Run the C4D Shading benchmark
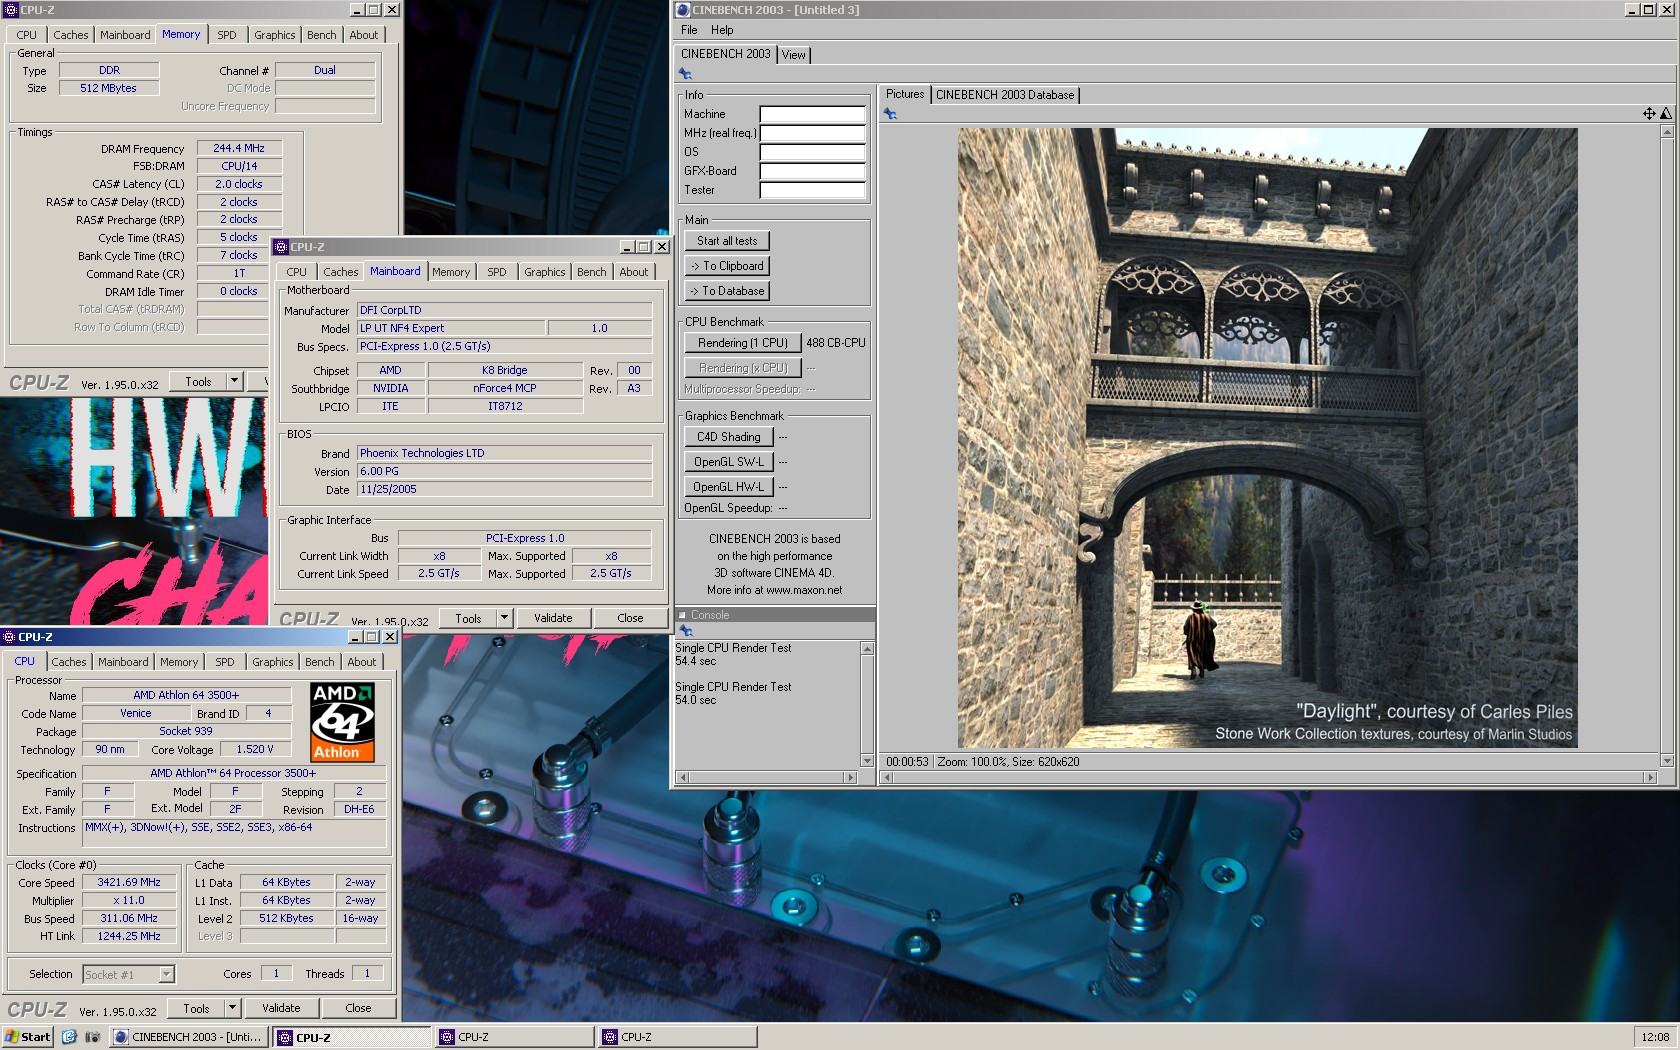1680x1050 pixels. [728, 437]
